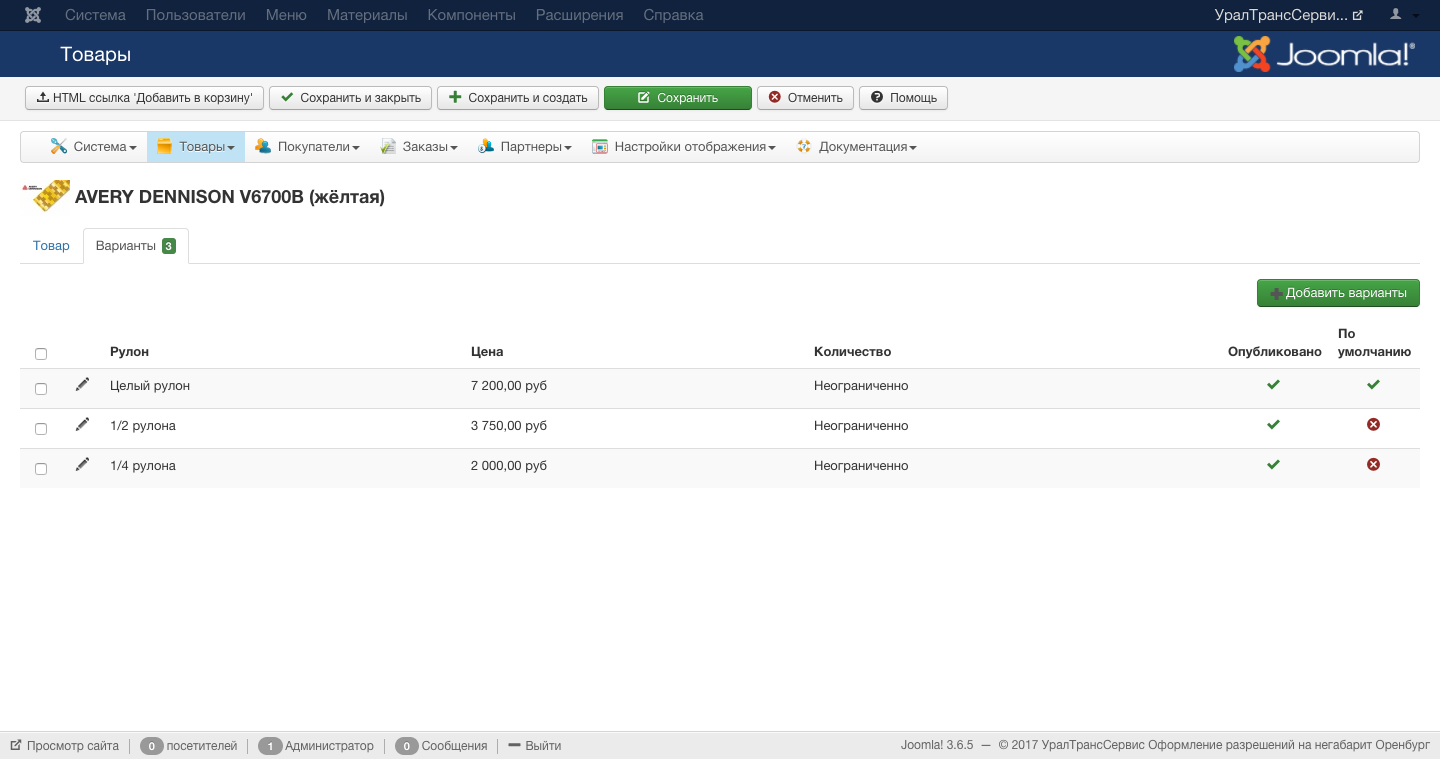The width and height of the screenshot is (1440, 759).
Task: Click the price 7 200,00 руб
Action: pos(509,386)
